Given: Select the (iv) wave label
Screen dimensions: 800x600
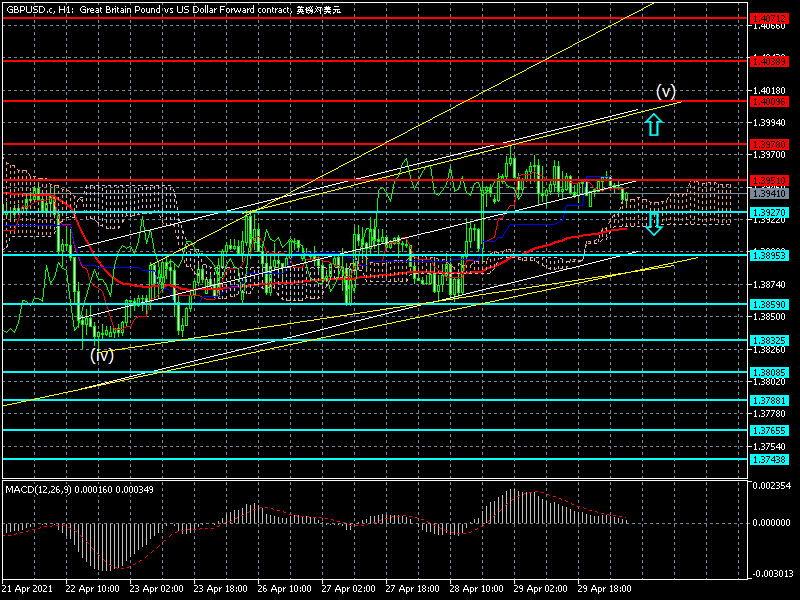Looking at the screenshot, I should click(102, 355).
